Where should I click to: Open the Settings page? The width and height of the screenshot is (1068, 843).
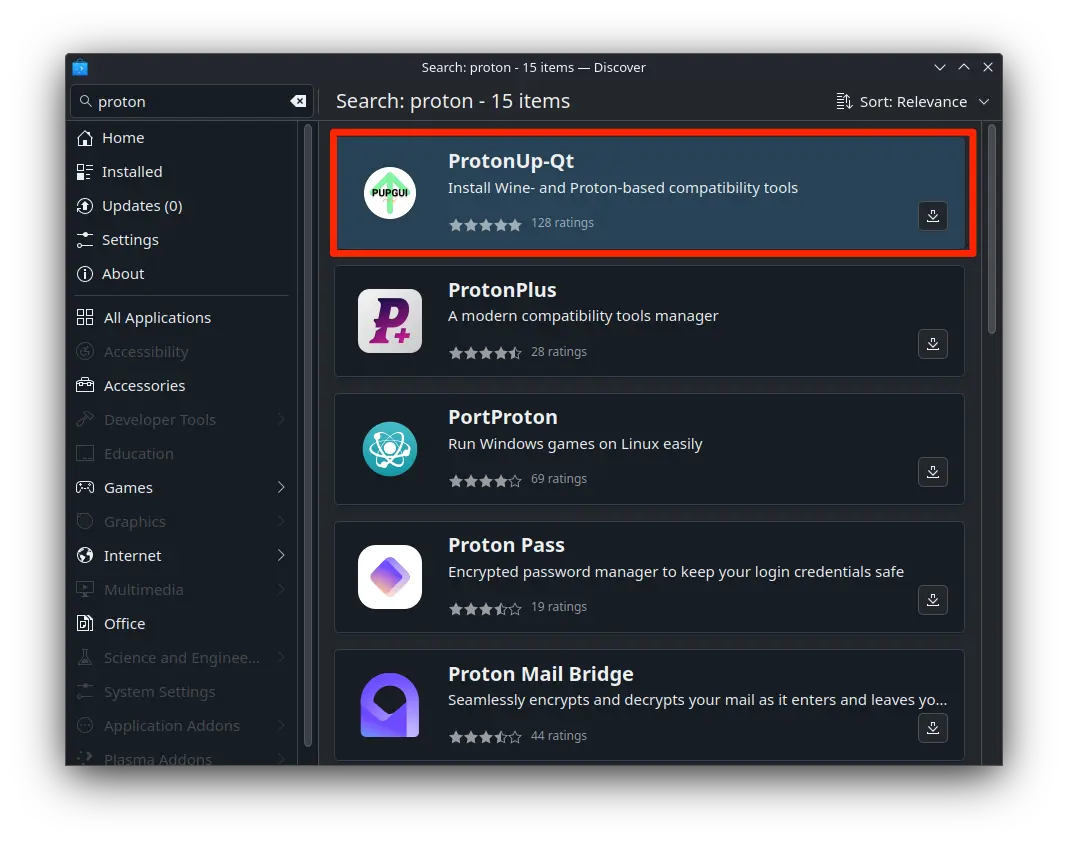click(182, 240)
